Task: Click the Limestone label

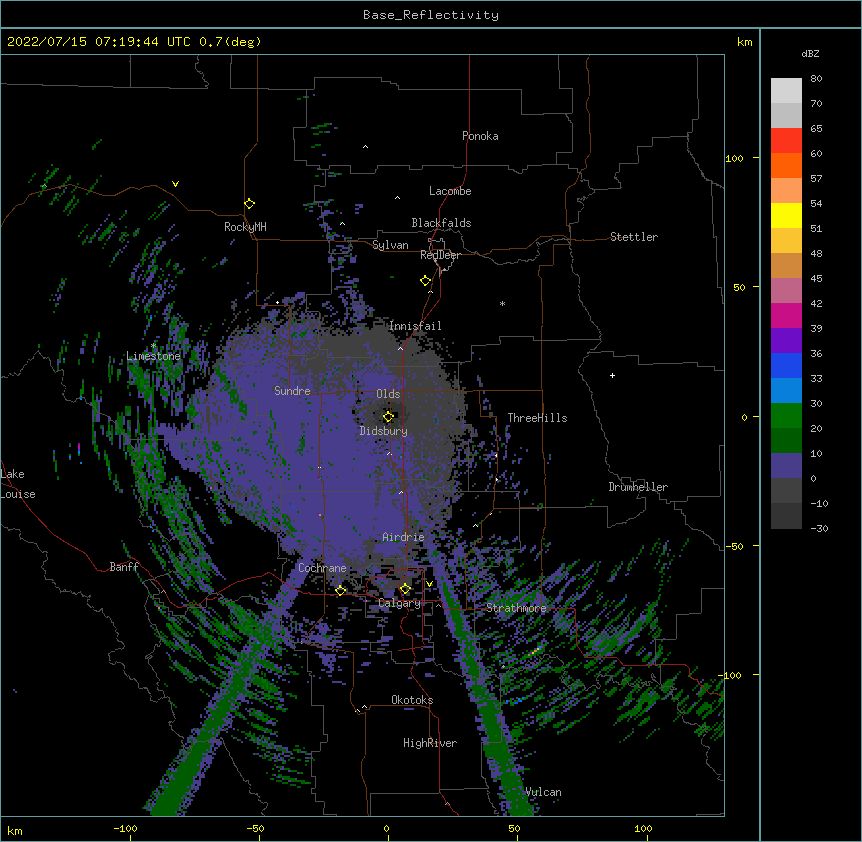Action: click(153, 356)
